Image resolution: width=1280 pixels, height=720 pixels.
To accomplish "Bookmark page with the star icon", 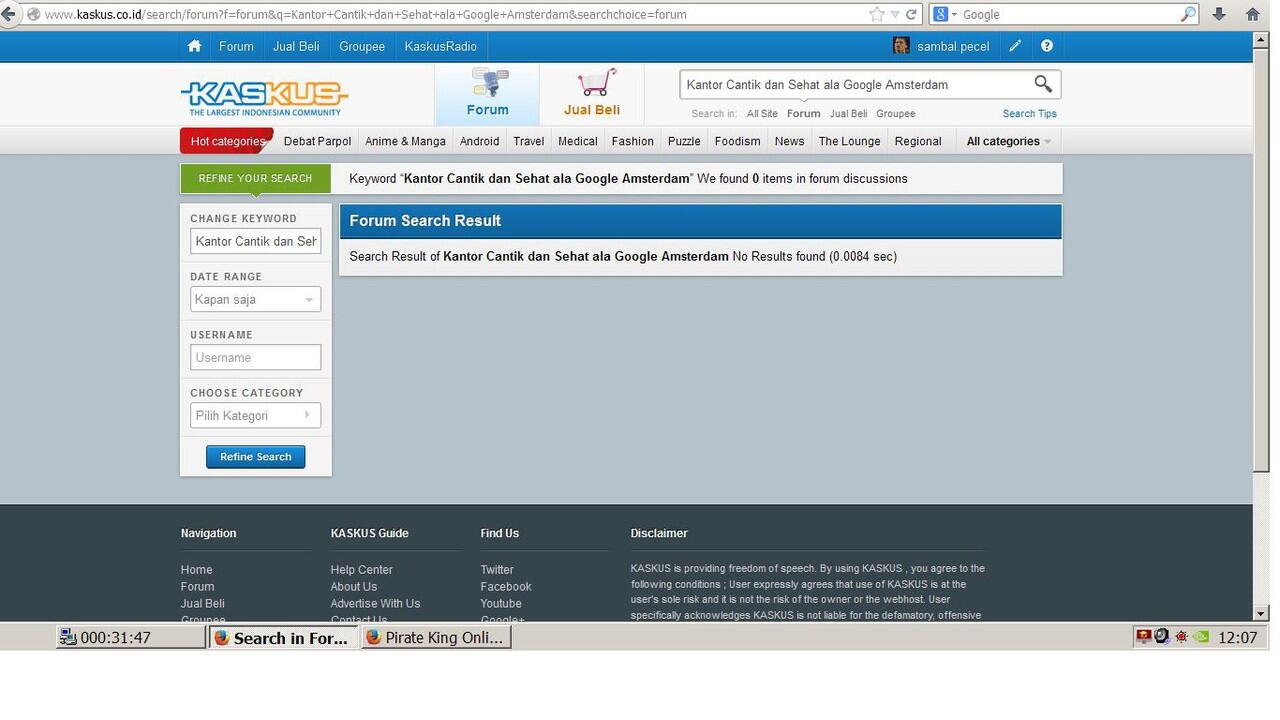I will (x=877, y=14).
